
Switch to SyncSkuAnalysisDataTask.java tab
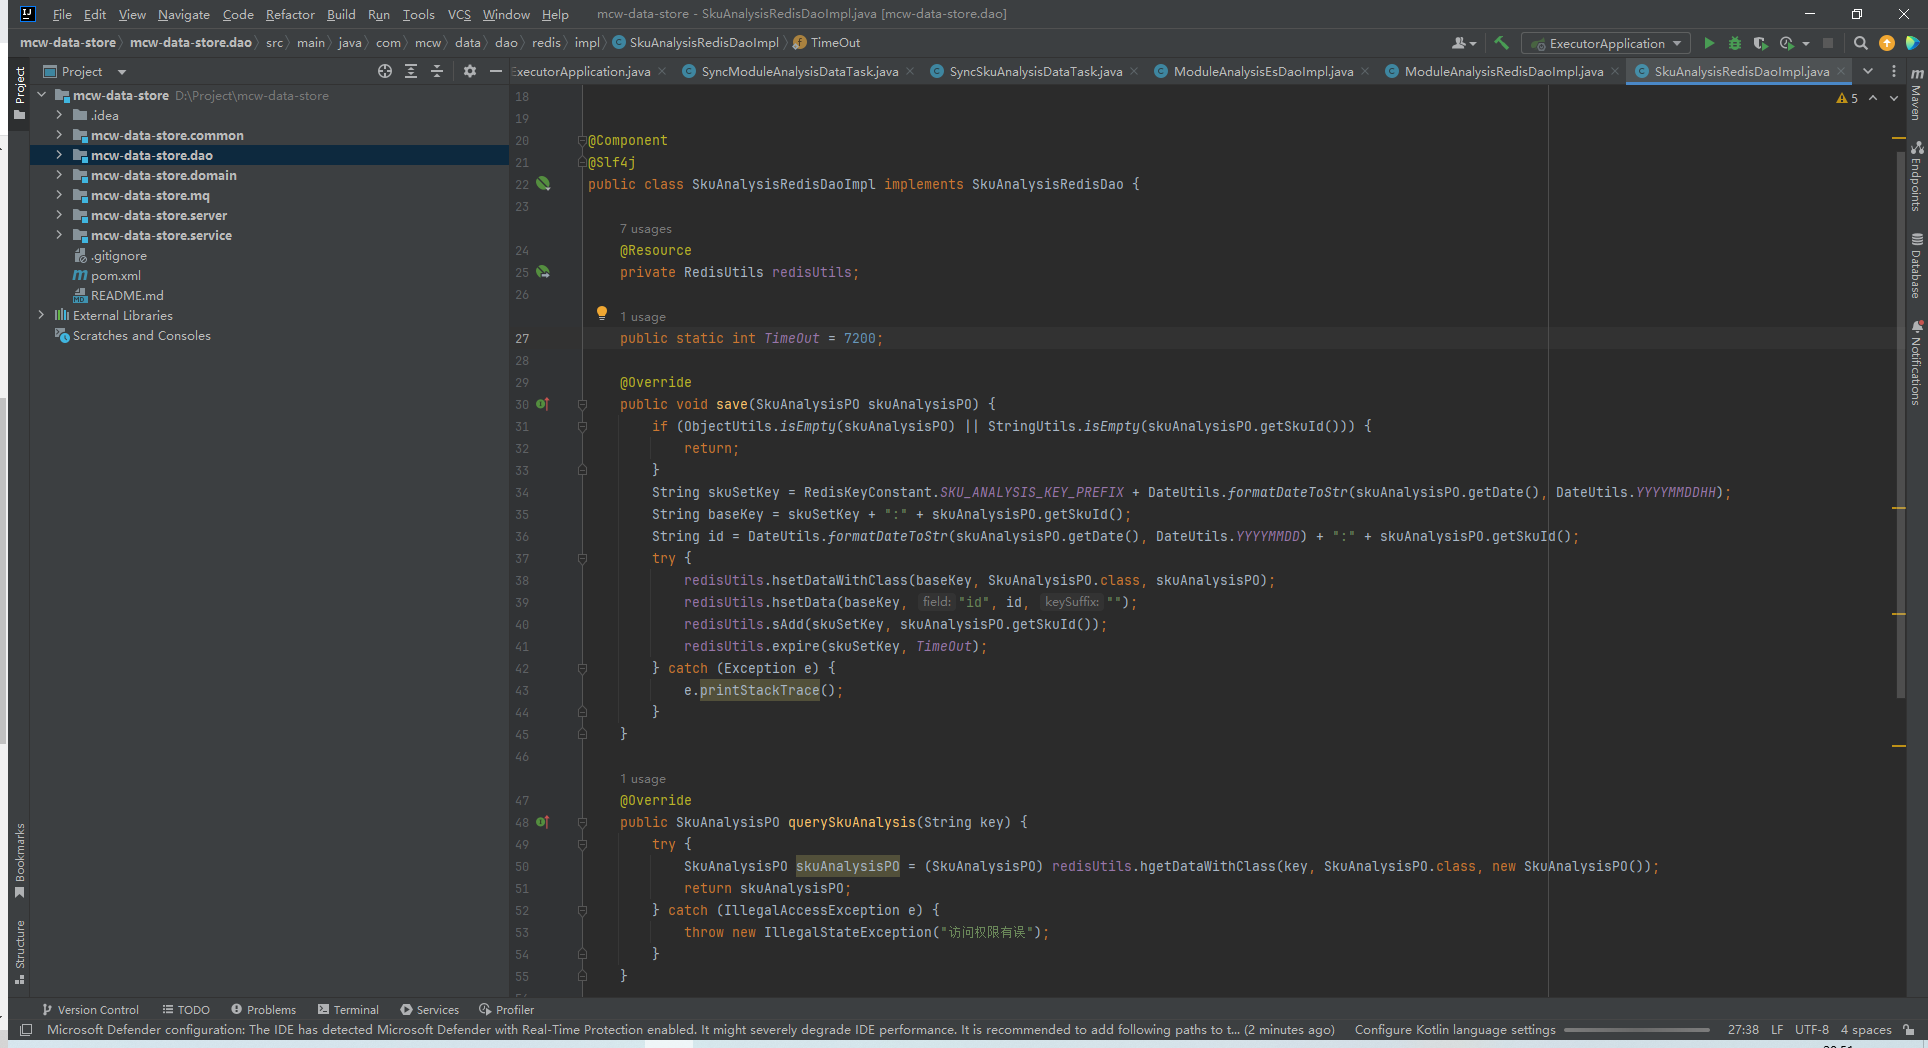(1035, 71)
